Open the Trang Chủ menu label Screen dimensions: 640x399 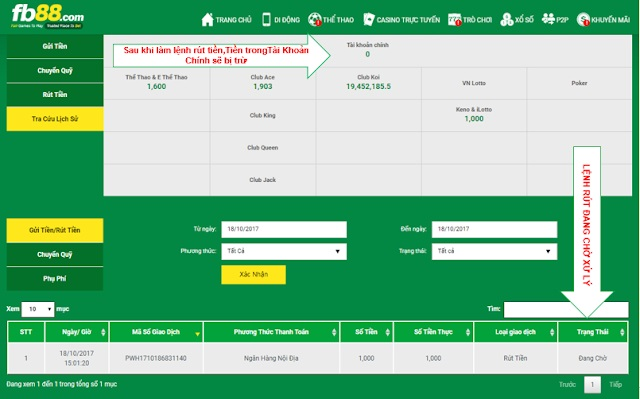[233, 20]
